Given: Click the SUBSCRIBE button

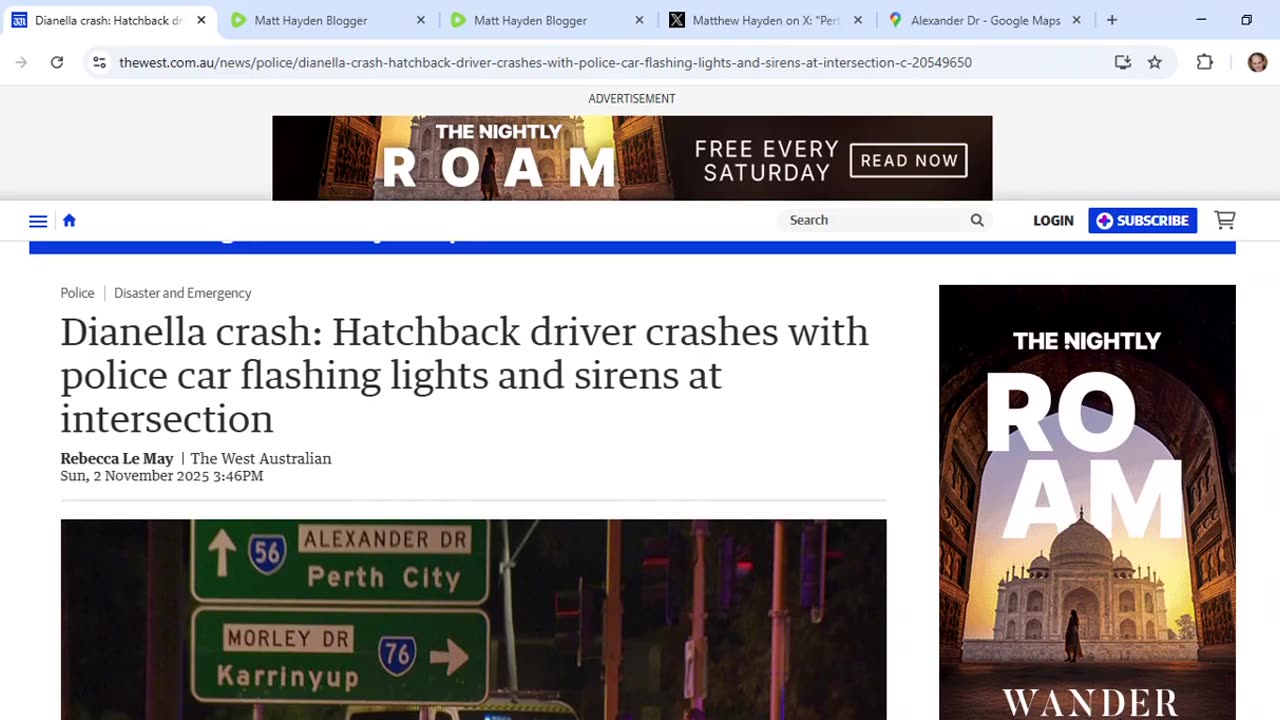Looking at the screenshot, I should pyautogui.click(x=1142, y=220).
